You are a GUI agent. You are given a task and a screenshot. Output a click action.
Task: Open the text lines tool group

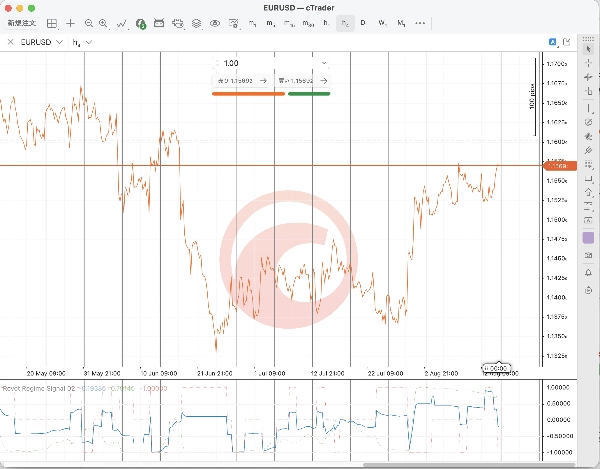pyautogui.click(x=589, y=207)
